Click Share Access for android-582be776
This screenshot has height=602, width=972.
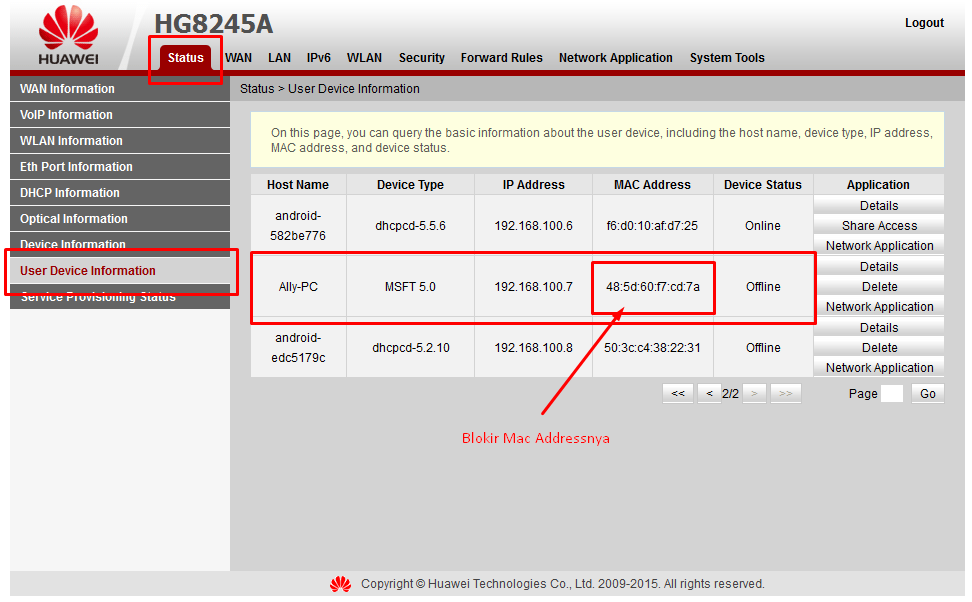878,226
